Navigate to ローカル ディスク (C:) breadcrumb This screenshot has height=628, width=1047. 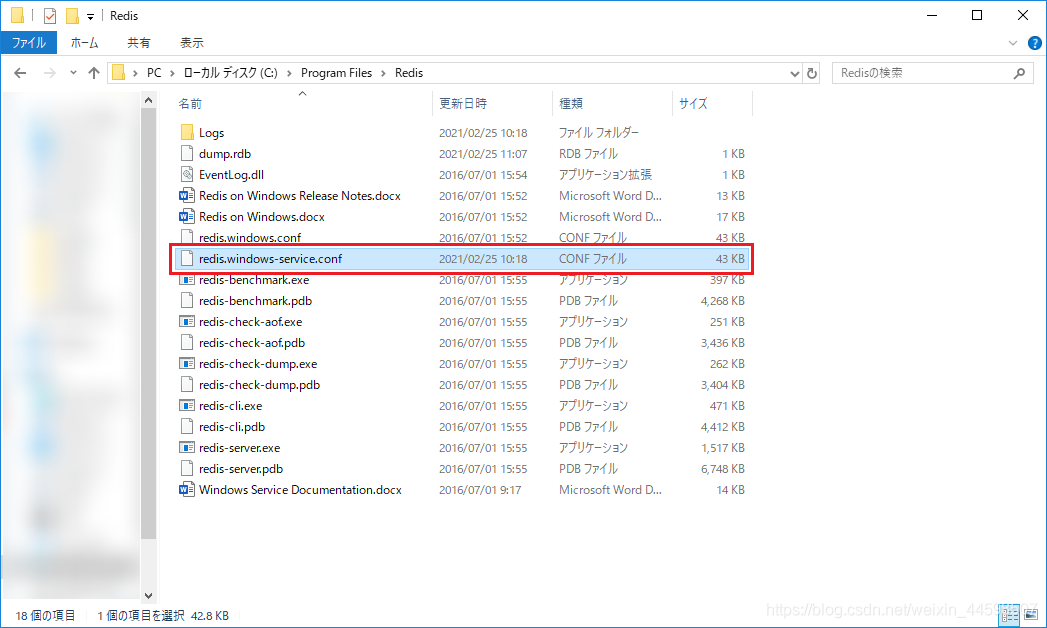click(x=230, y=73)
